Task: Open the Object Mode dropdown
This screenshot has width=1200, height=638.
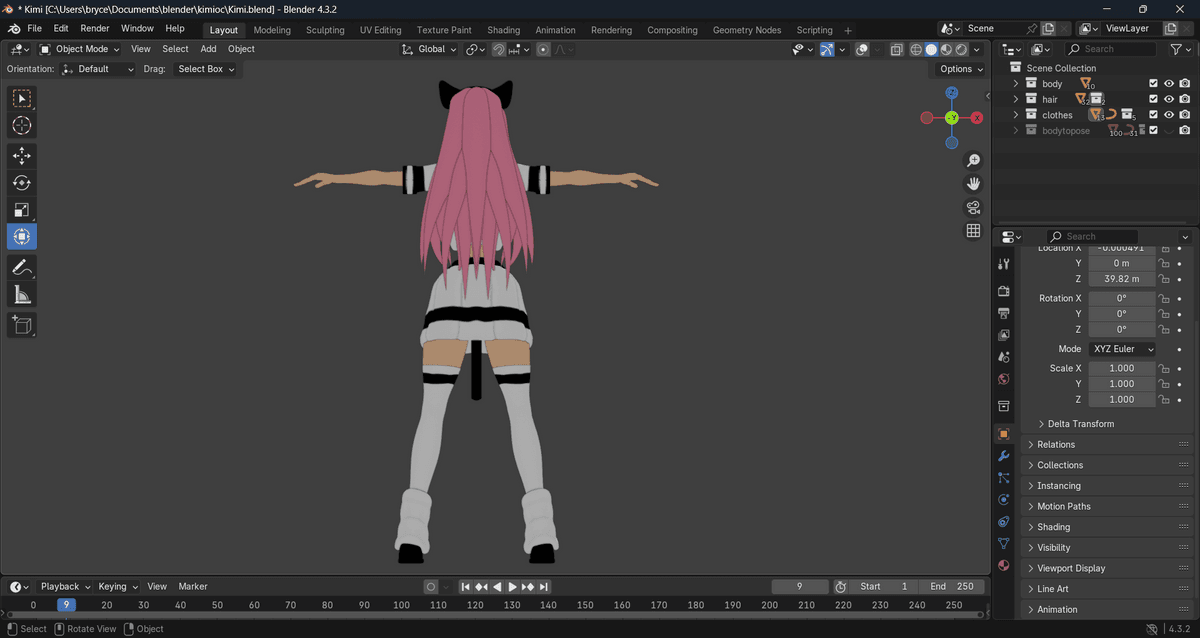Action: pos(79,49)
